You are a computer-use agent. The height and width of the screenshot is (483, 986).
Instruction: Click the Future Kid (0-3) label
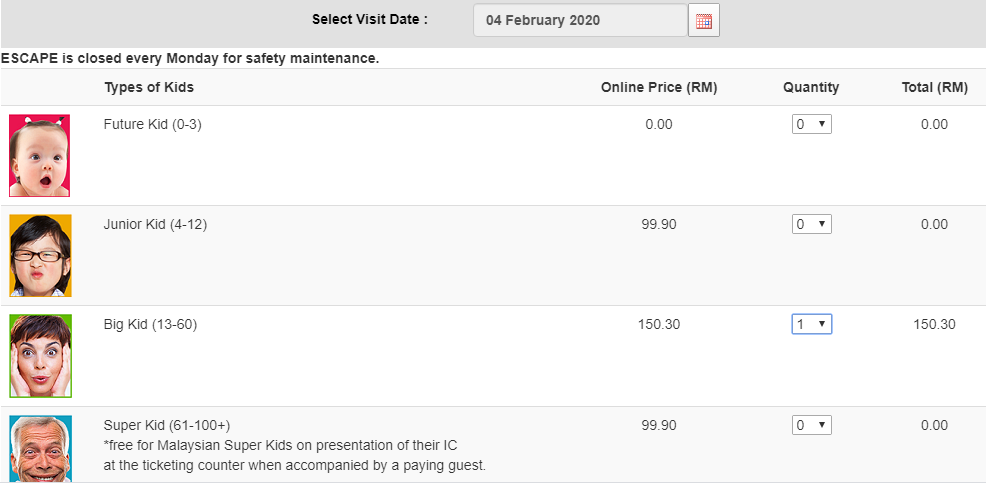click(153, 124)
